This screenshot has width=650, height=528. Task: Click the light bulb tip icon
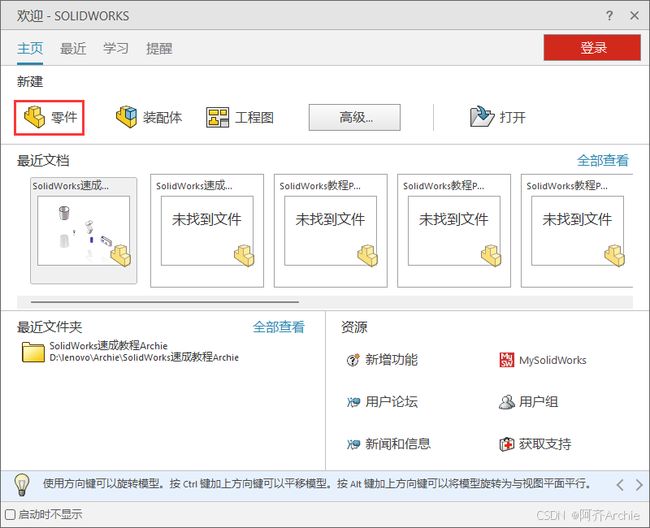22,484
